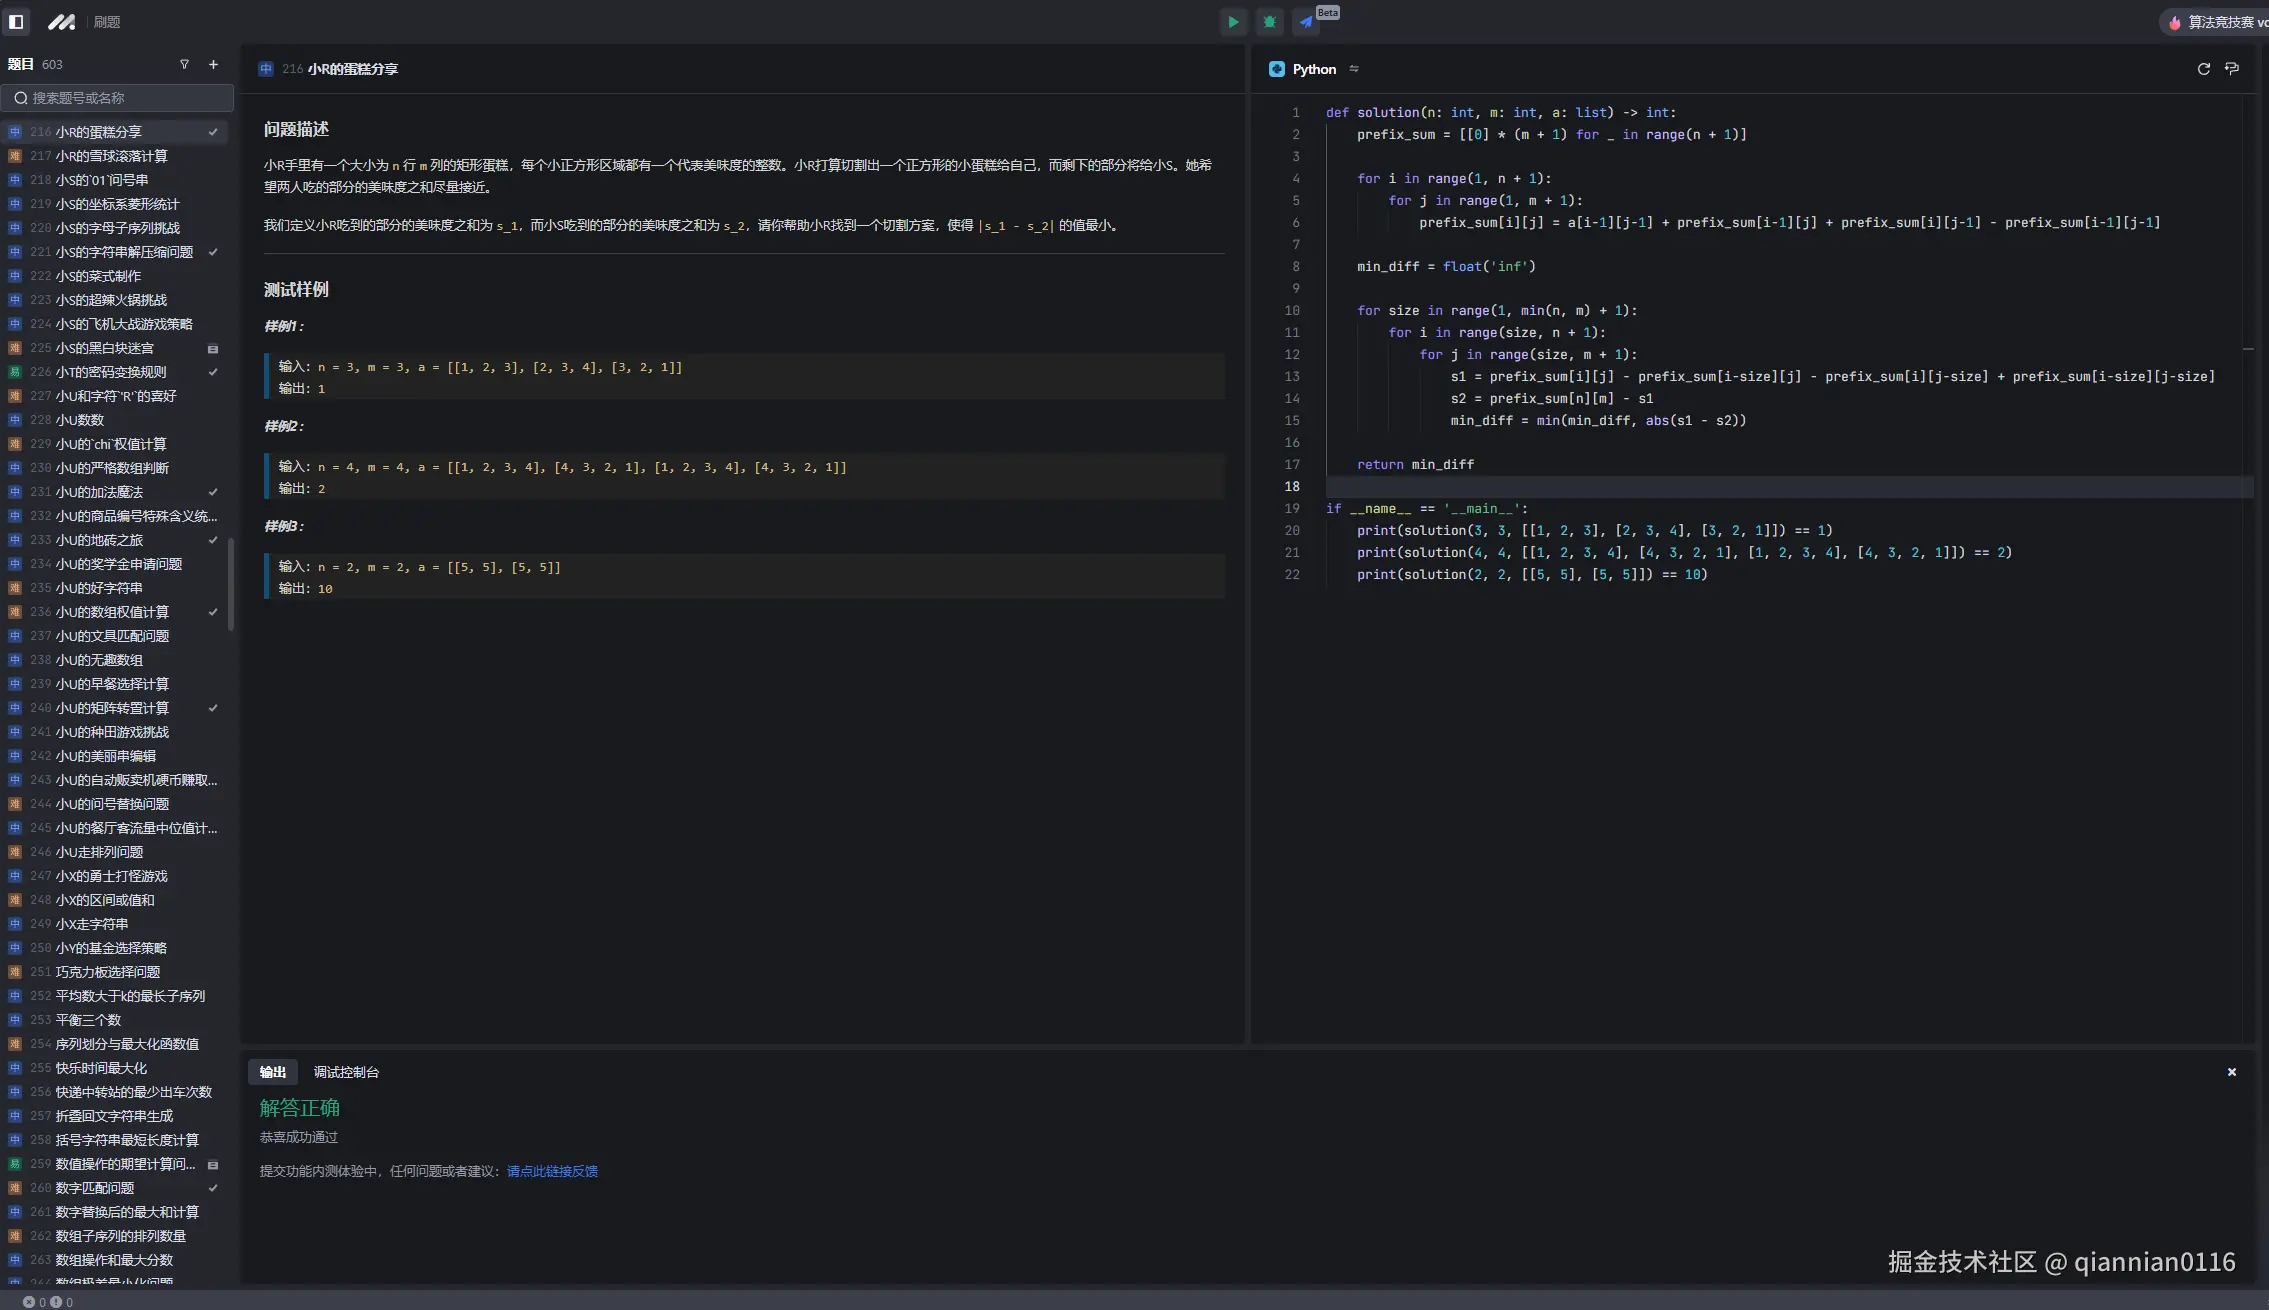Start debugging with the bug icon
Viewport: 2269px width, 1310px height.
point(1269,21)
